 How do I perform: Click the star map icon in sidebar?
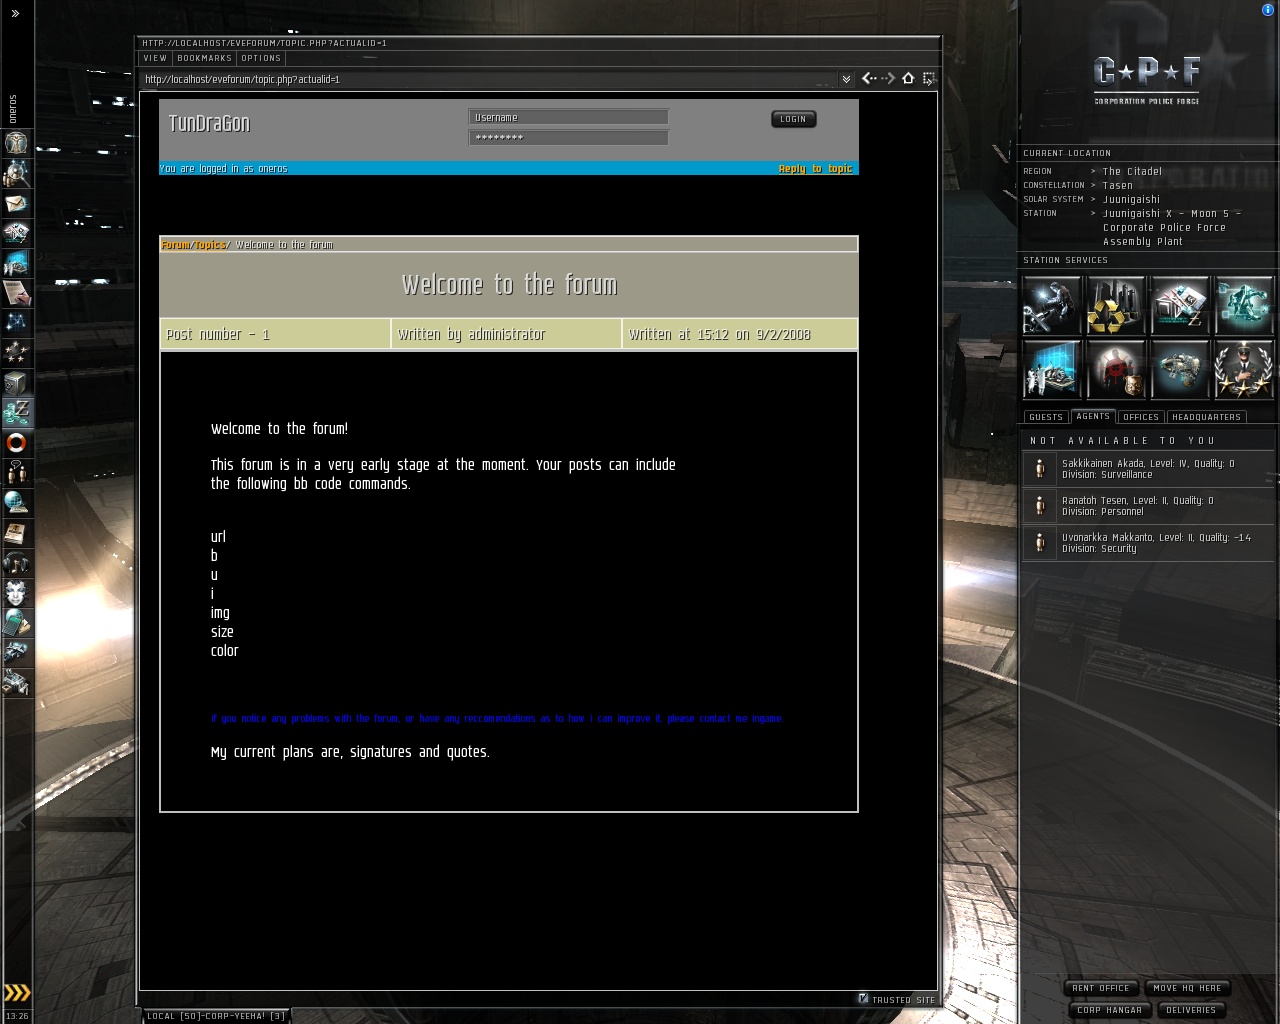(17, 323)
